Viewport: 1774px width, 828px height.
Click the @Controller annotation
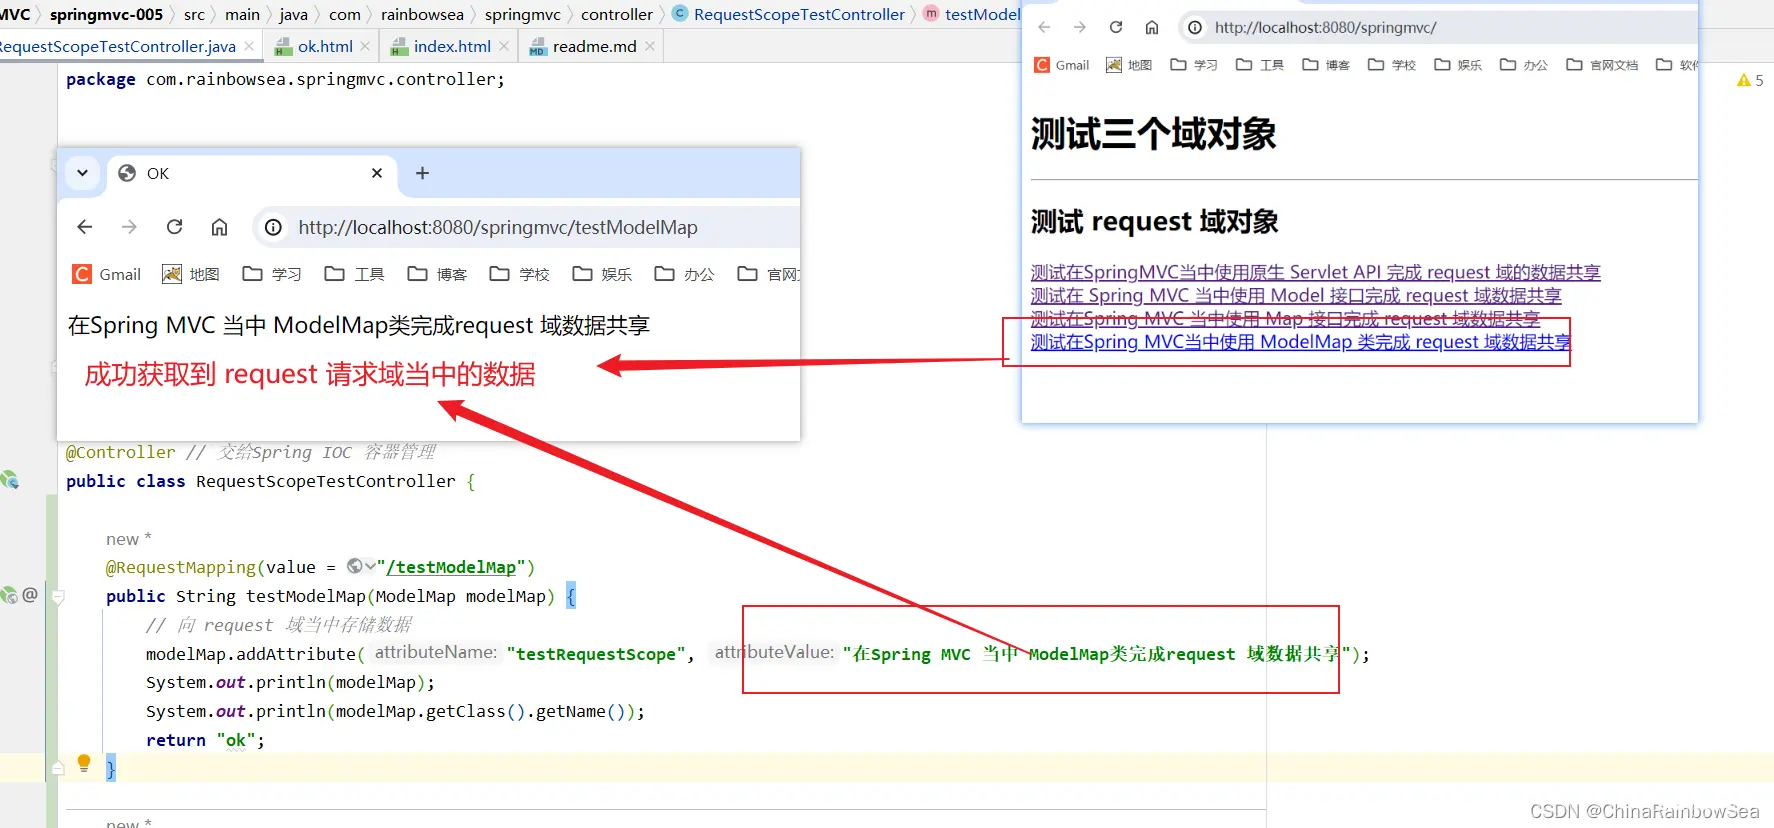click(121, 452)
